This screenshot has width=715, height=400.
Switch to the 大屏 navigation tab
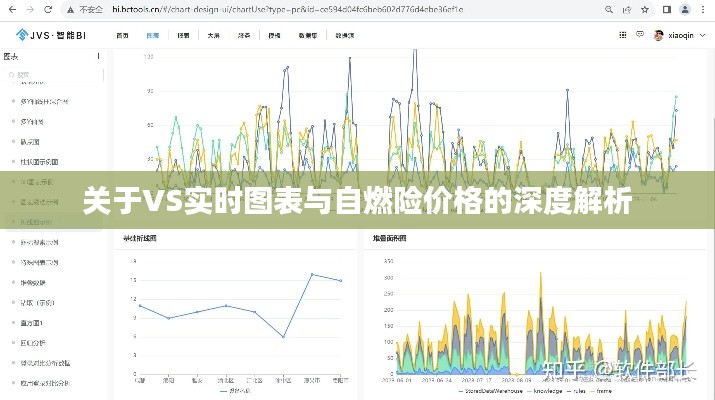point(213,36)
